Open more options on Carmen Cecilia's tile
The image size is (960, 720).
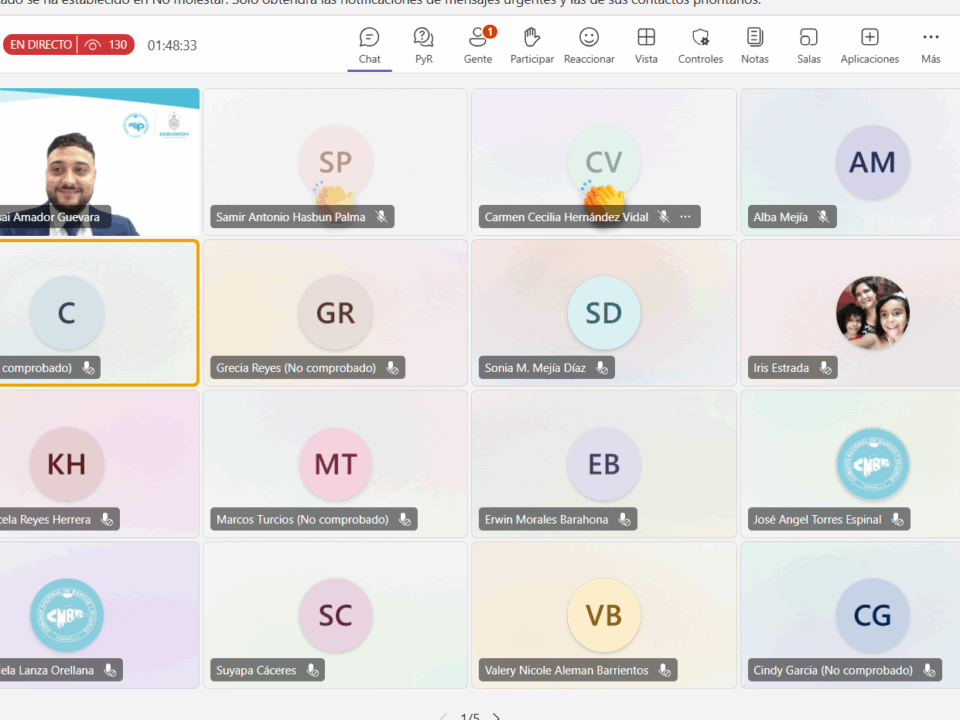[x=685, y=217]
